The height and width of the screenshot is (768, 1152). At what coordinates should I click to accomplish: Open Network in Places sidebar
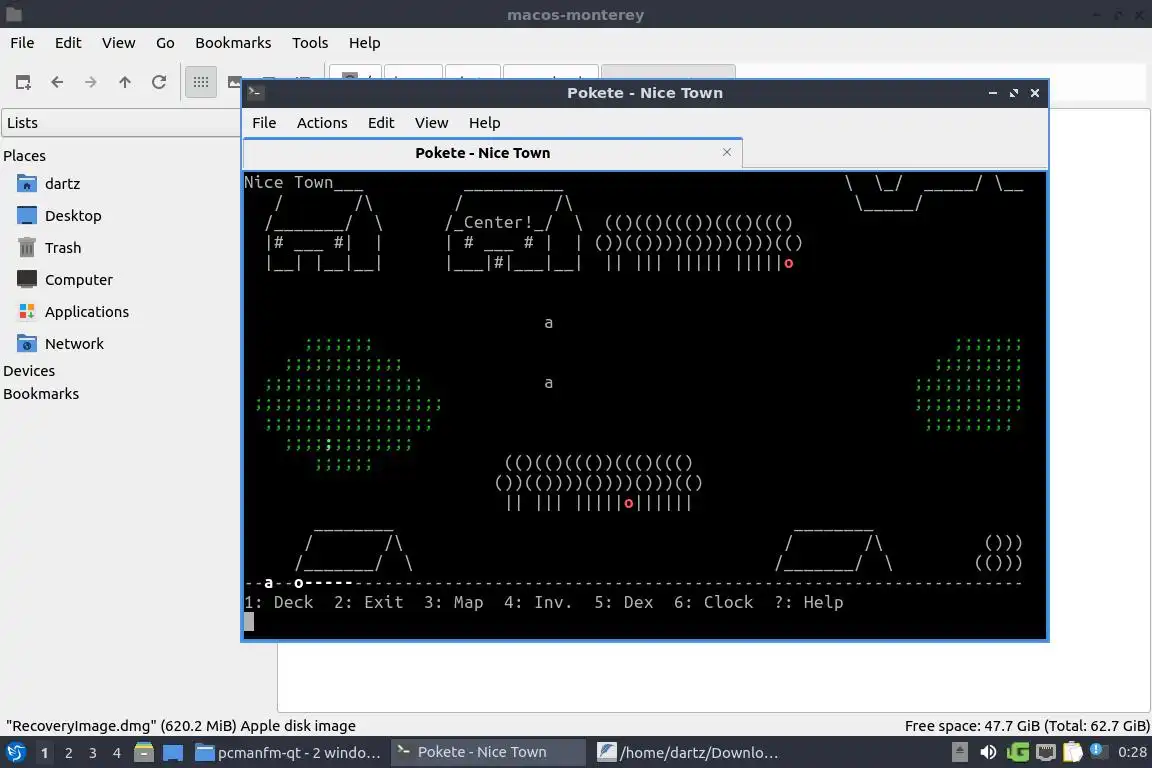pyautogui.click(x=60, y=343)
